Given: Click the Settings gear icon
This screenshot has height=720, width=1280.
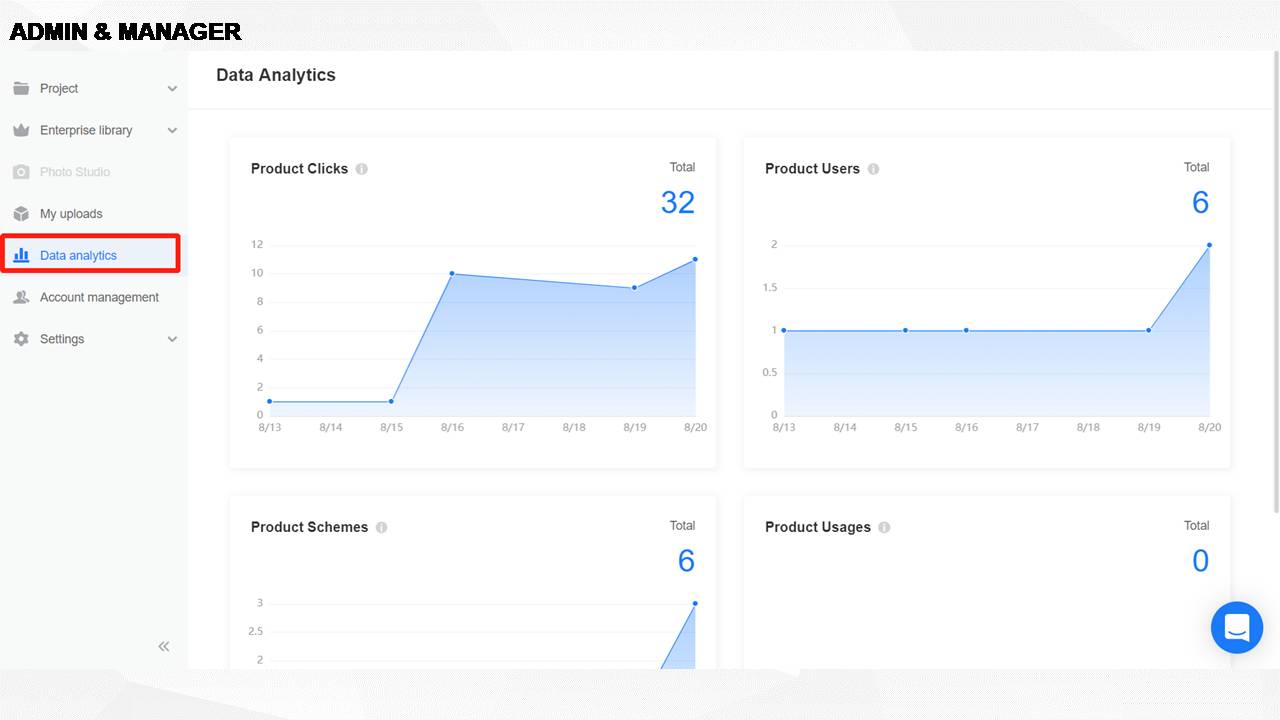Looking at the screenshot, I should coord(21,339).
